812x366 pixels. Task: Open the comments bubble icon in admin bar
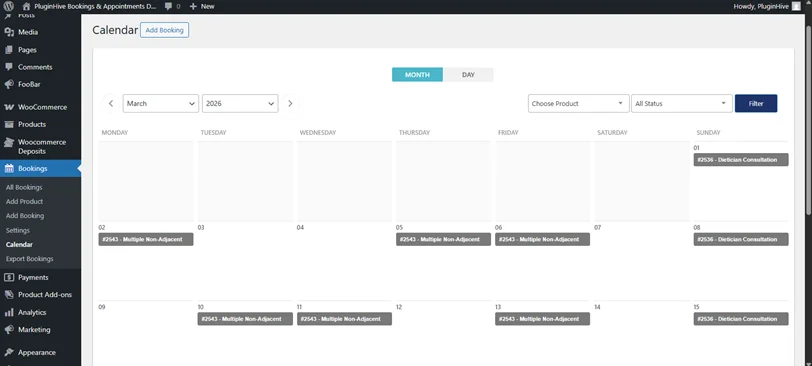pos(168,6)
